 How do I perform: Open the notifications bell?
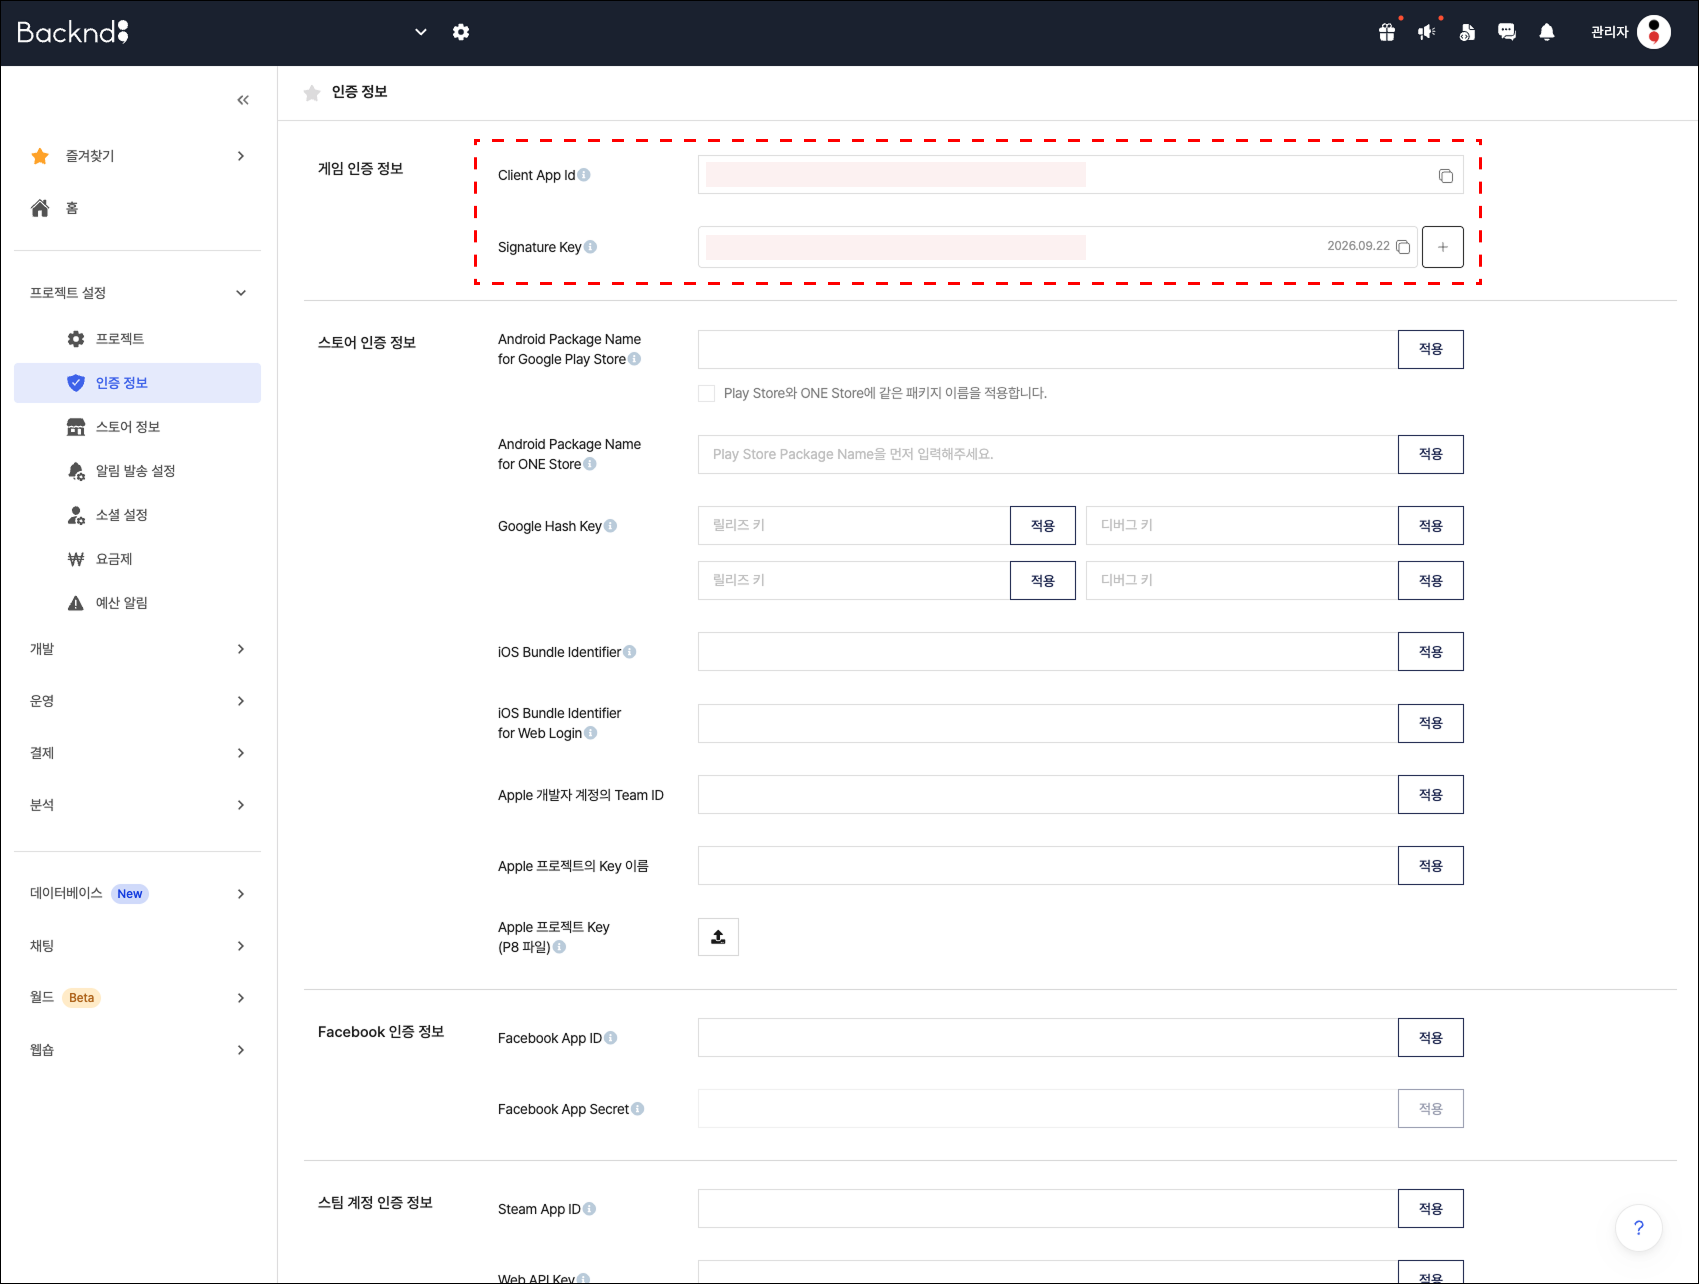(1547, 32)
